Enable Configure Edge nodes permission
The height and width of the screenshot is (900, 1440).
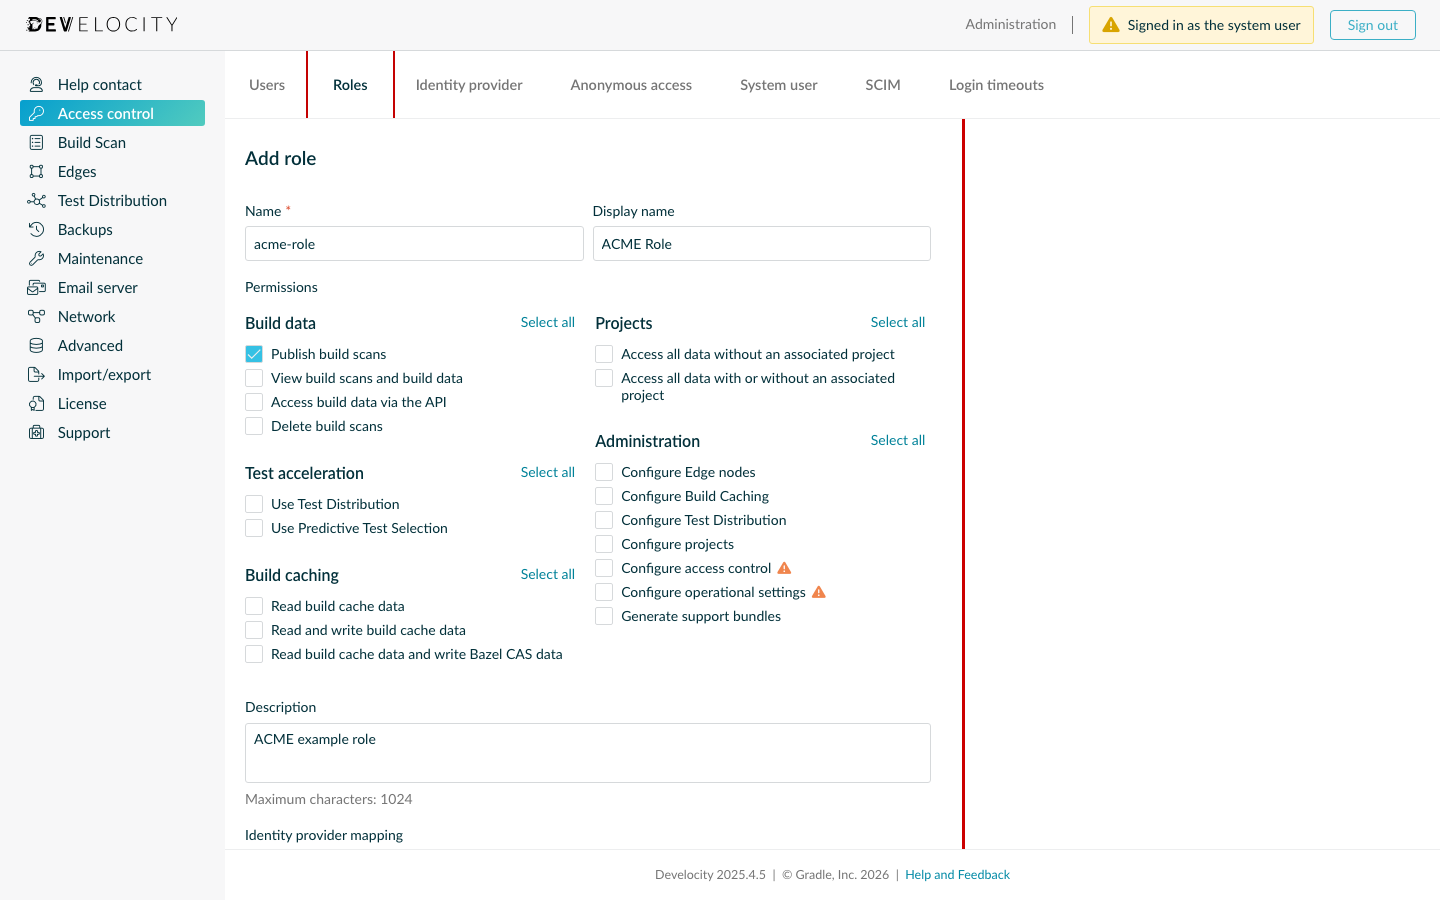pos(603,471)
